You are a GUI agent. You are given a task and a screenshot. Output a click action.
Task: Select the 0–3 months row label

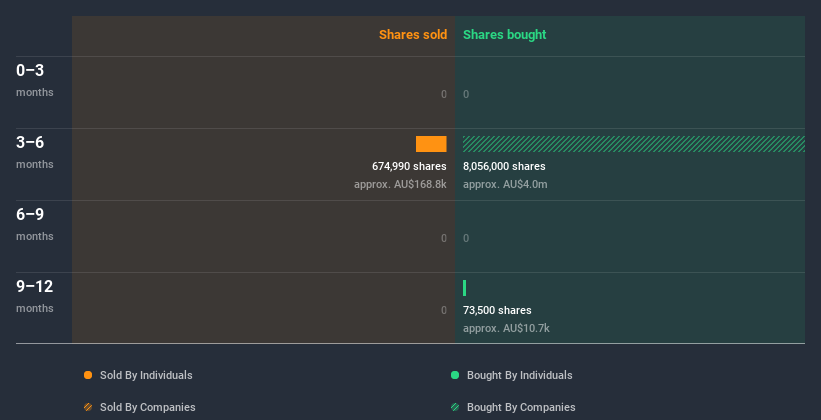point(35,80)
